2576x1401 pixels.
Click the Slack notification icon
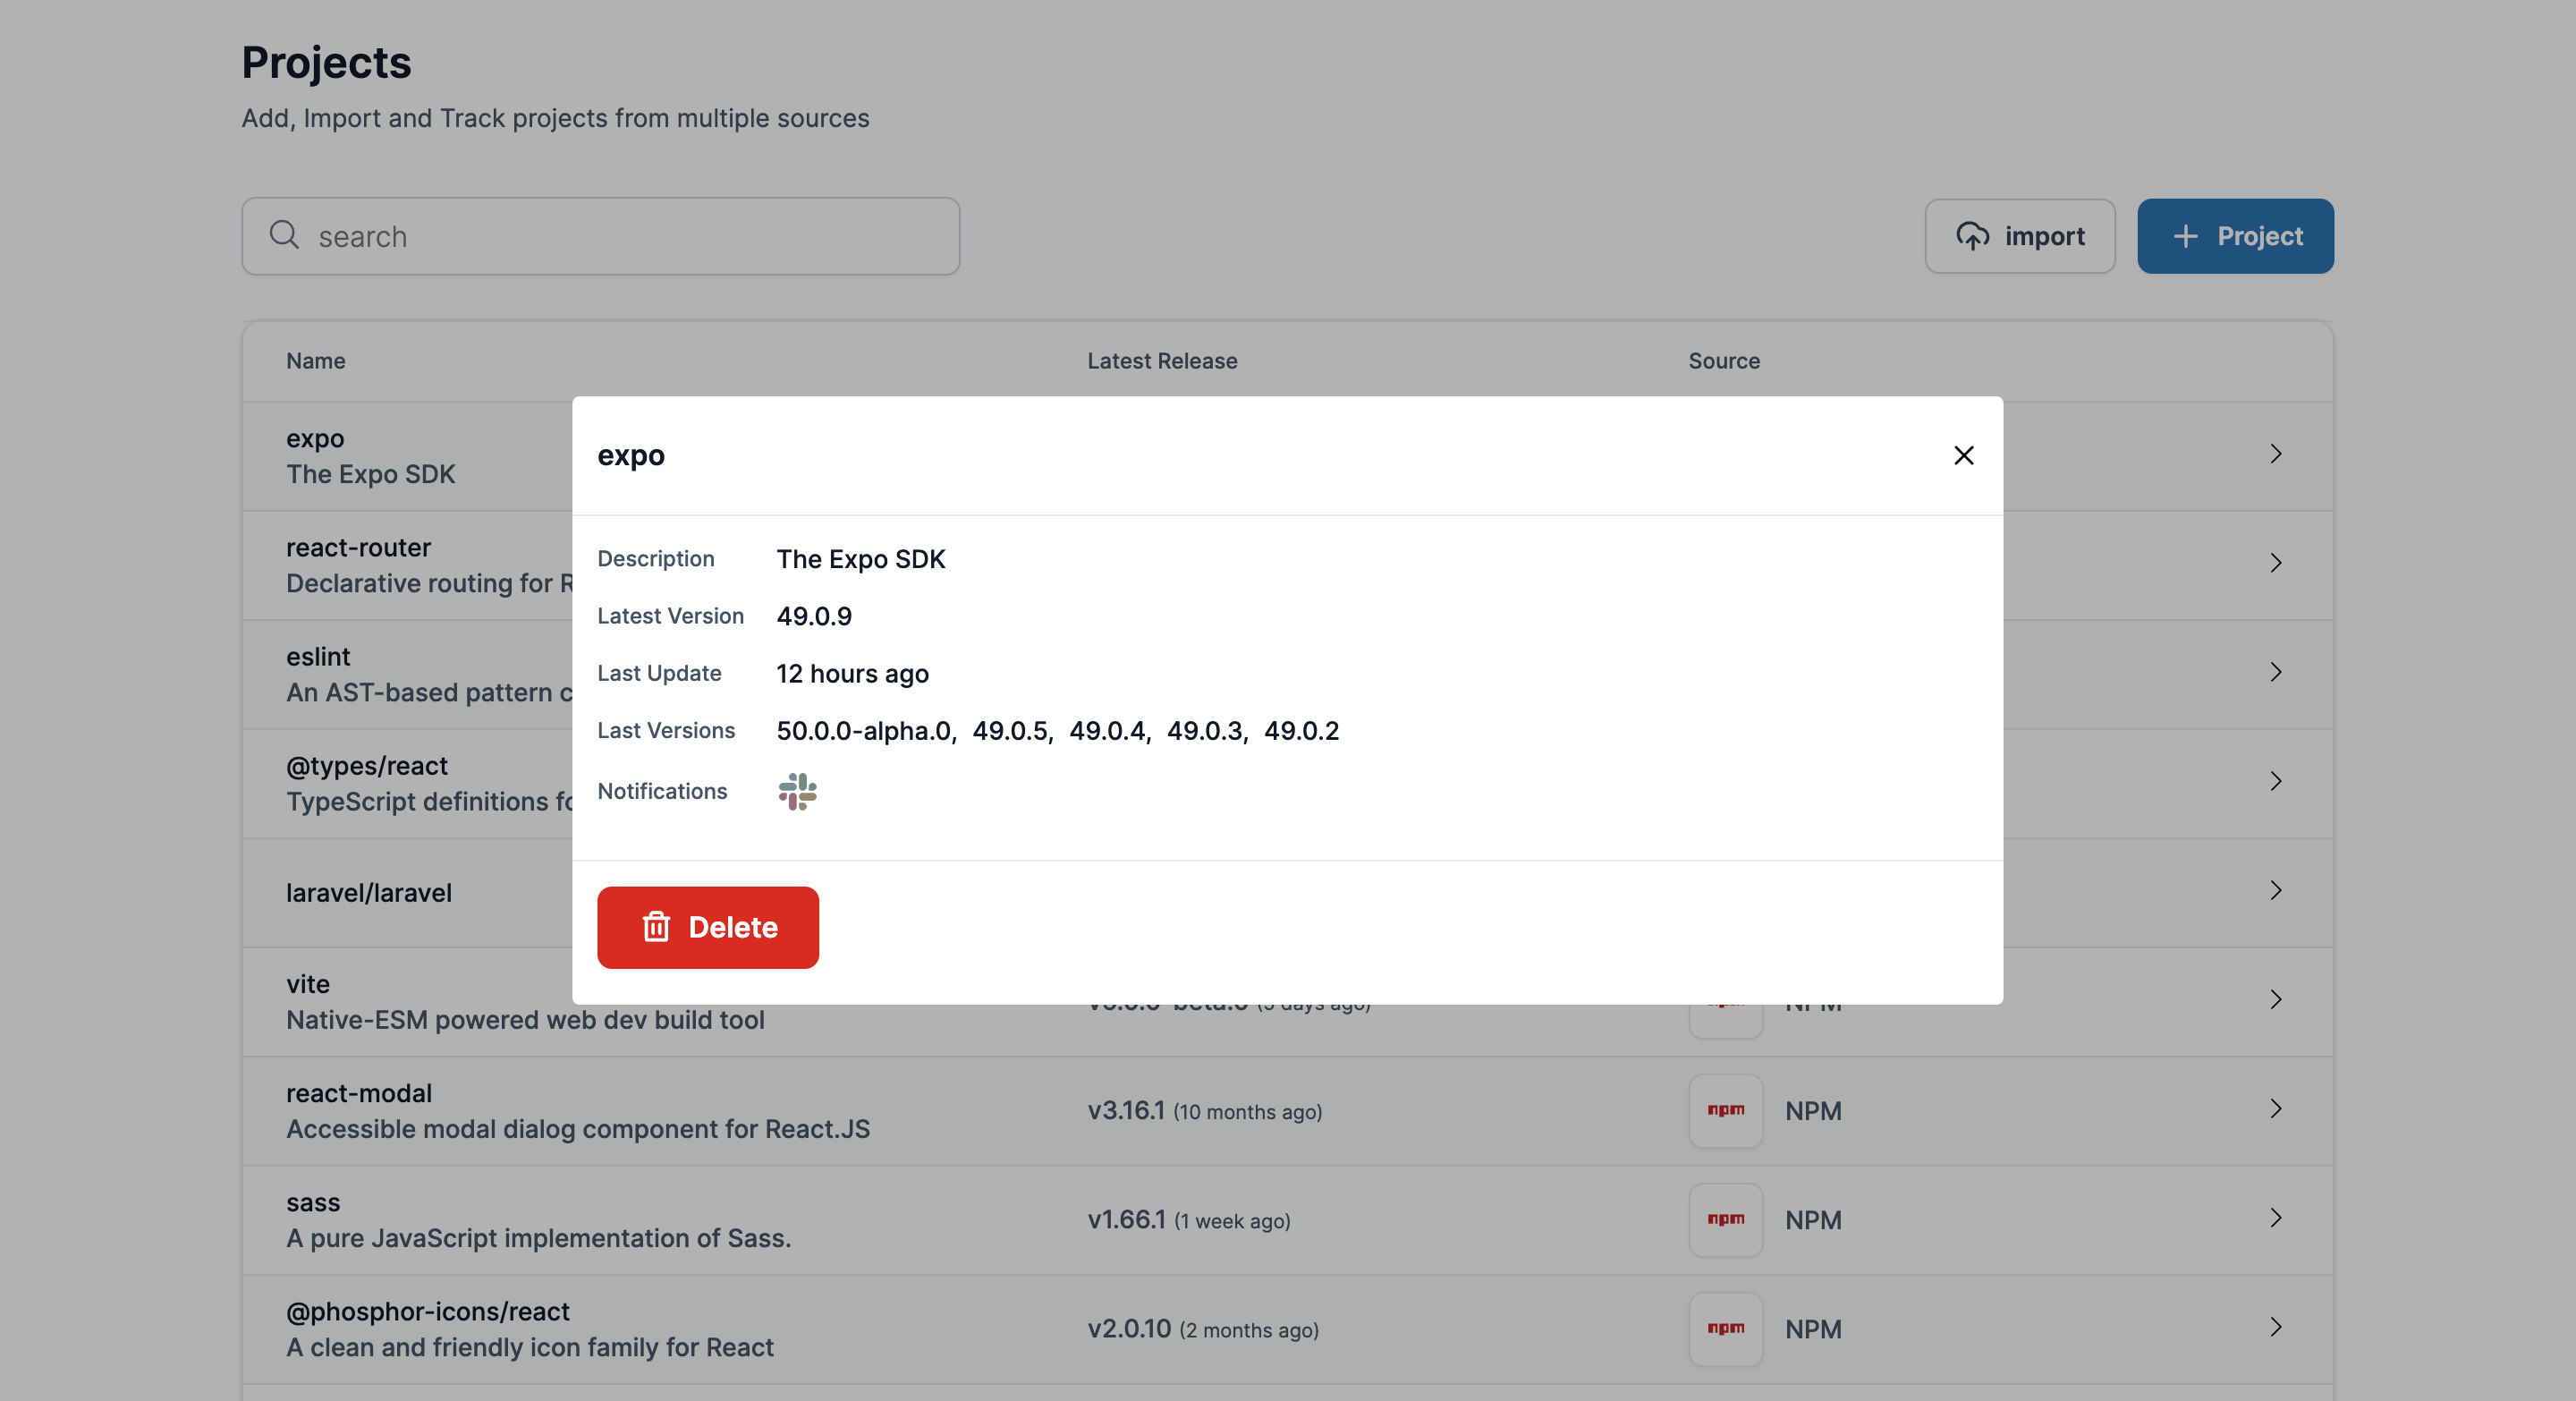797,791
